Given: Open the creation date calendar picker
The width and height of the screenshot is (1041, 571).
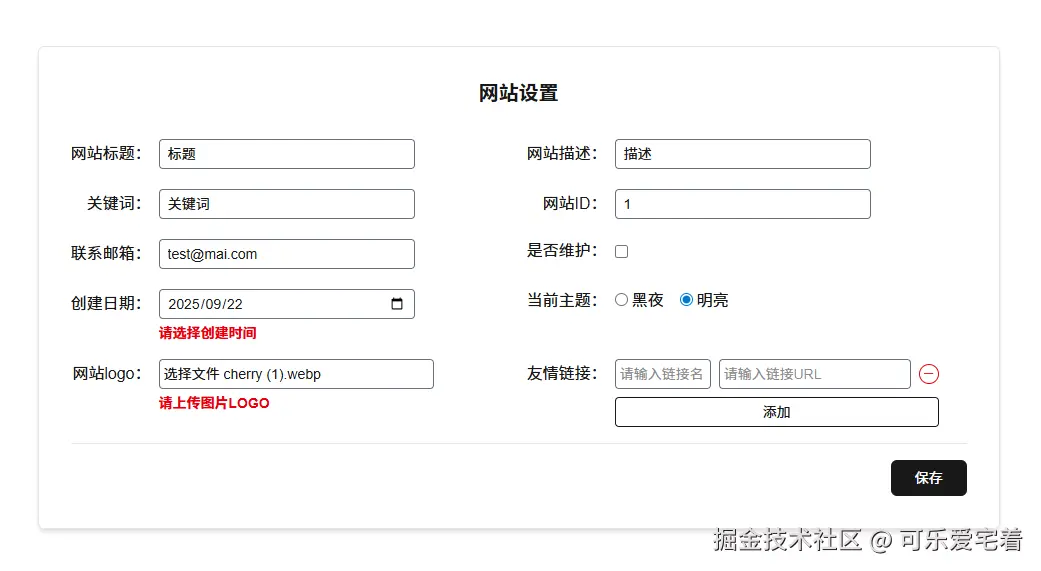Looking at the screenshot, I should tap(397, 304).
